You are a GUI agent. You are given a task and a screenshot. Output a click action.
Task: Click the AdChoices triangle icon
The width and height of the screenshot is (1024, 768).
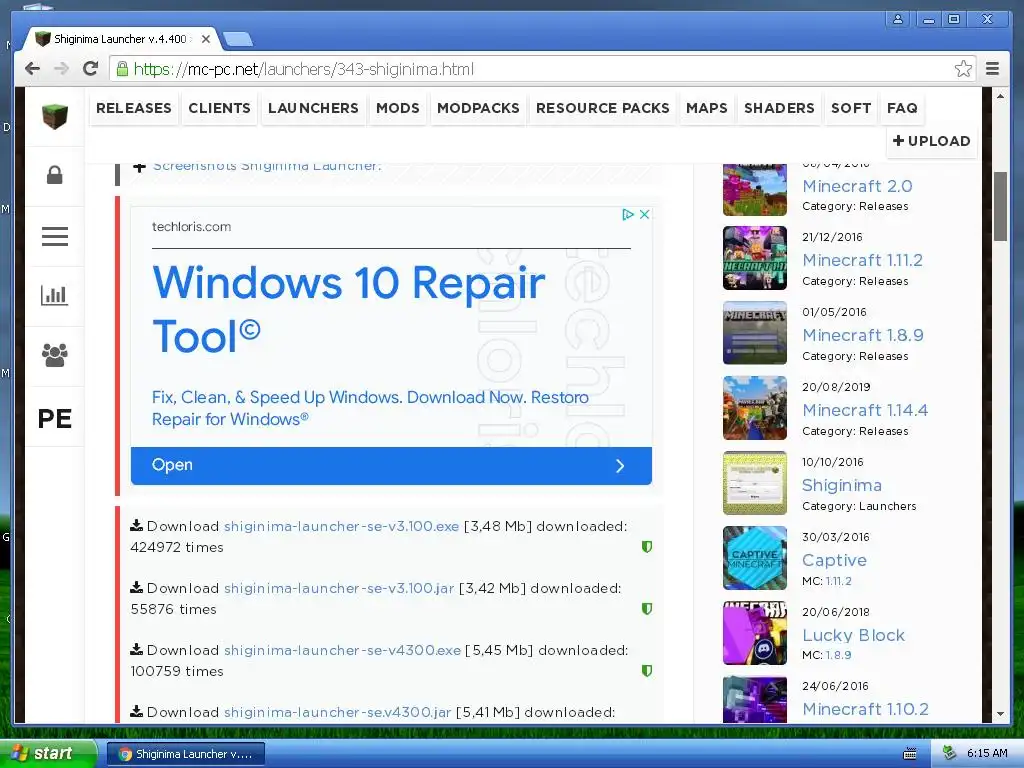628,214
